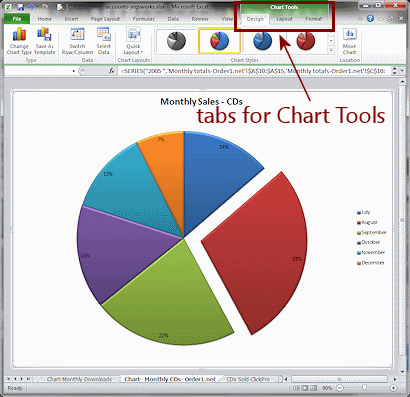Click the July legend entry
The height and width of the screenshot is (397, 410).
(363, 212)
